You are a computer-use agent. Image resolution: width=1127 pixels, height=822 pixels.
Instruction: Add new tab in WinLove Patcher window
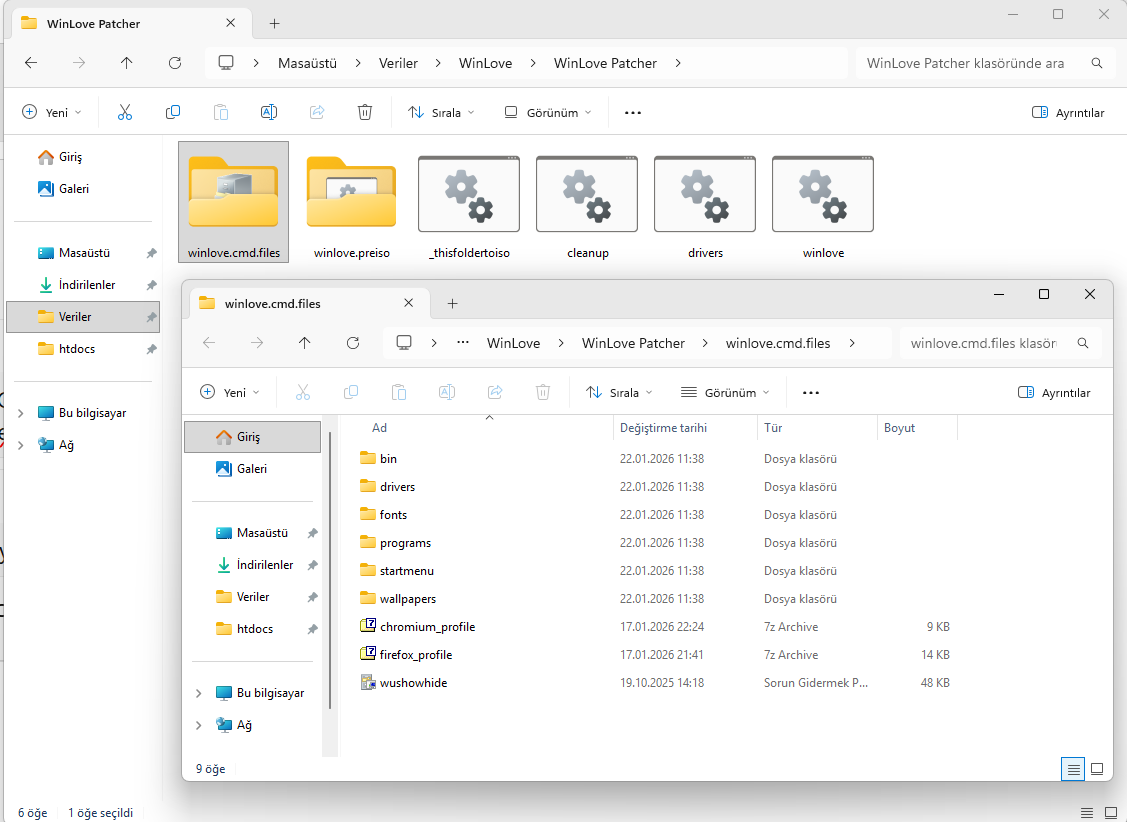click(275, 24)
